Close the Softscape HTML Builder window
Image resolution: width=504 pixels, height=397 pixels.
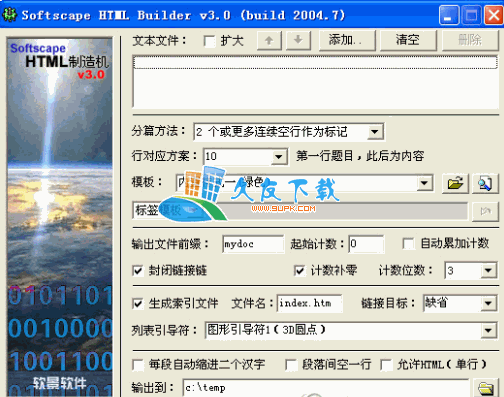[494, 15]
